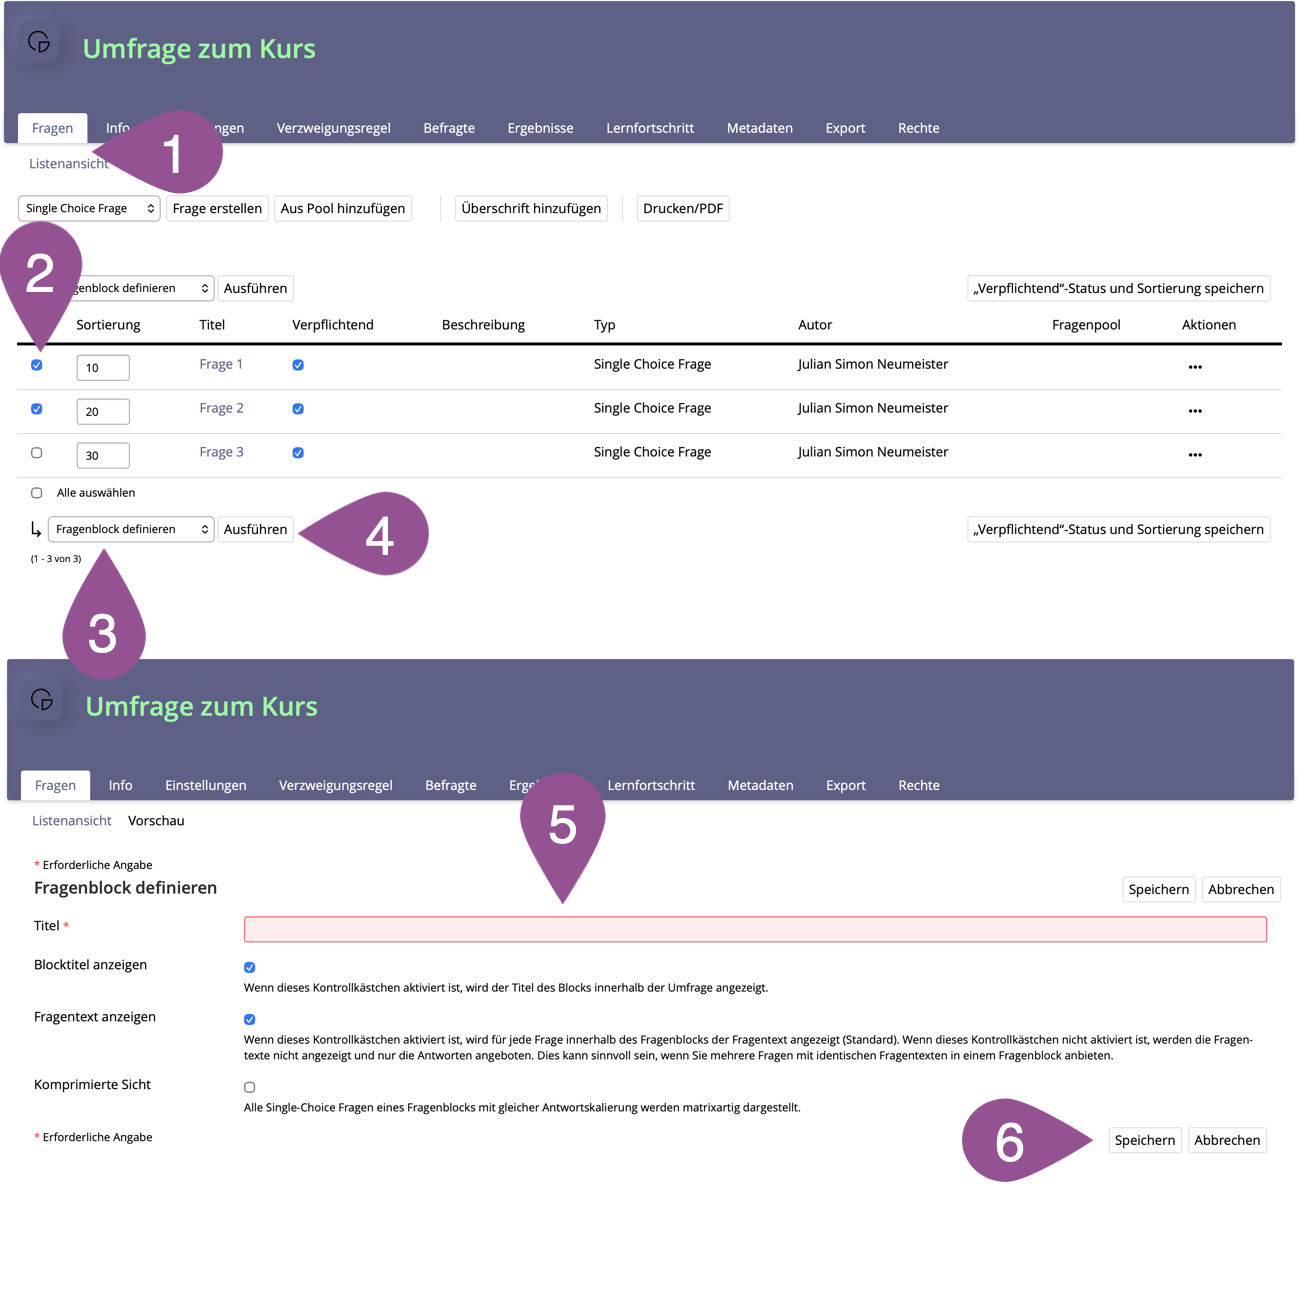
Task: Enable the Komprimierte Sicht checkbox
Action: tap(250, 1087)
